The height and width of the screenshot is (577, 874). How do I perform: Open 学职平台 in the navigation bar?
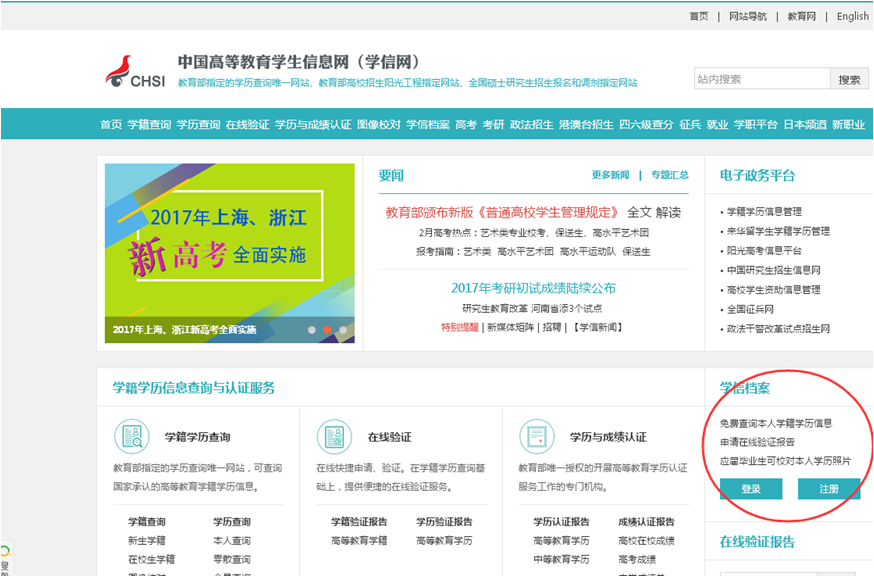click(x=756, y=124)
